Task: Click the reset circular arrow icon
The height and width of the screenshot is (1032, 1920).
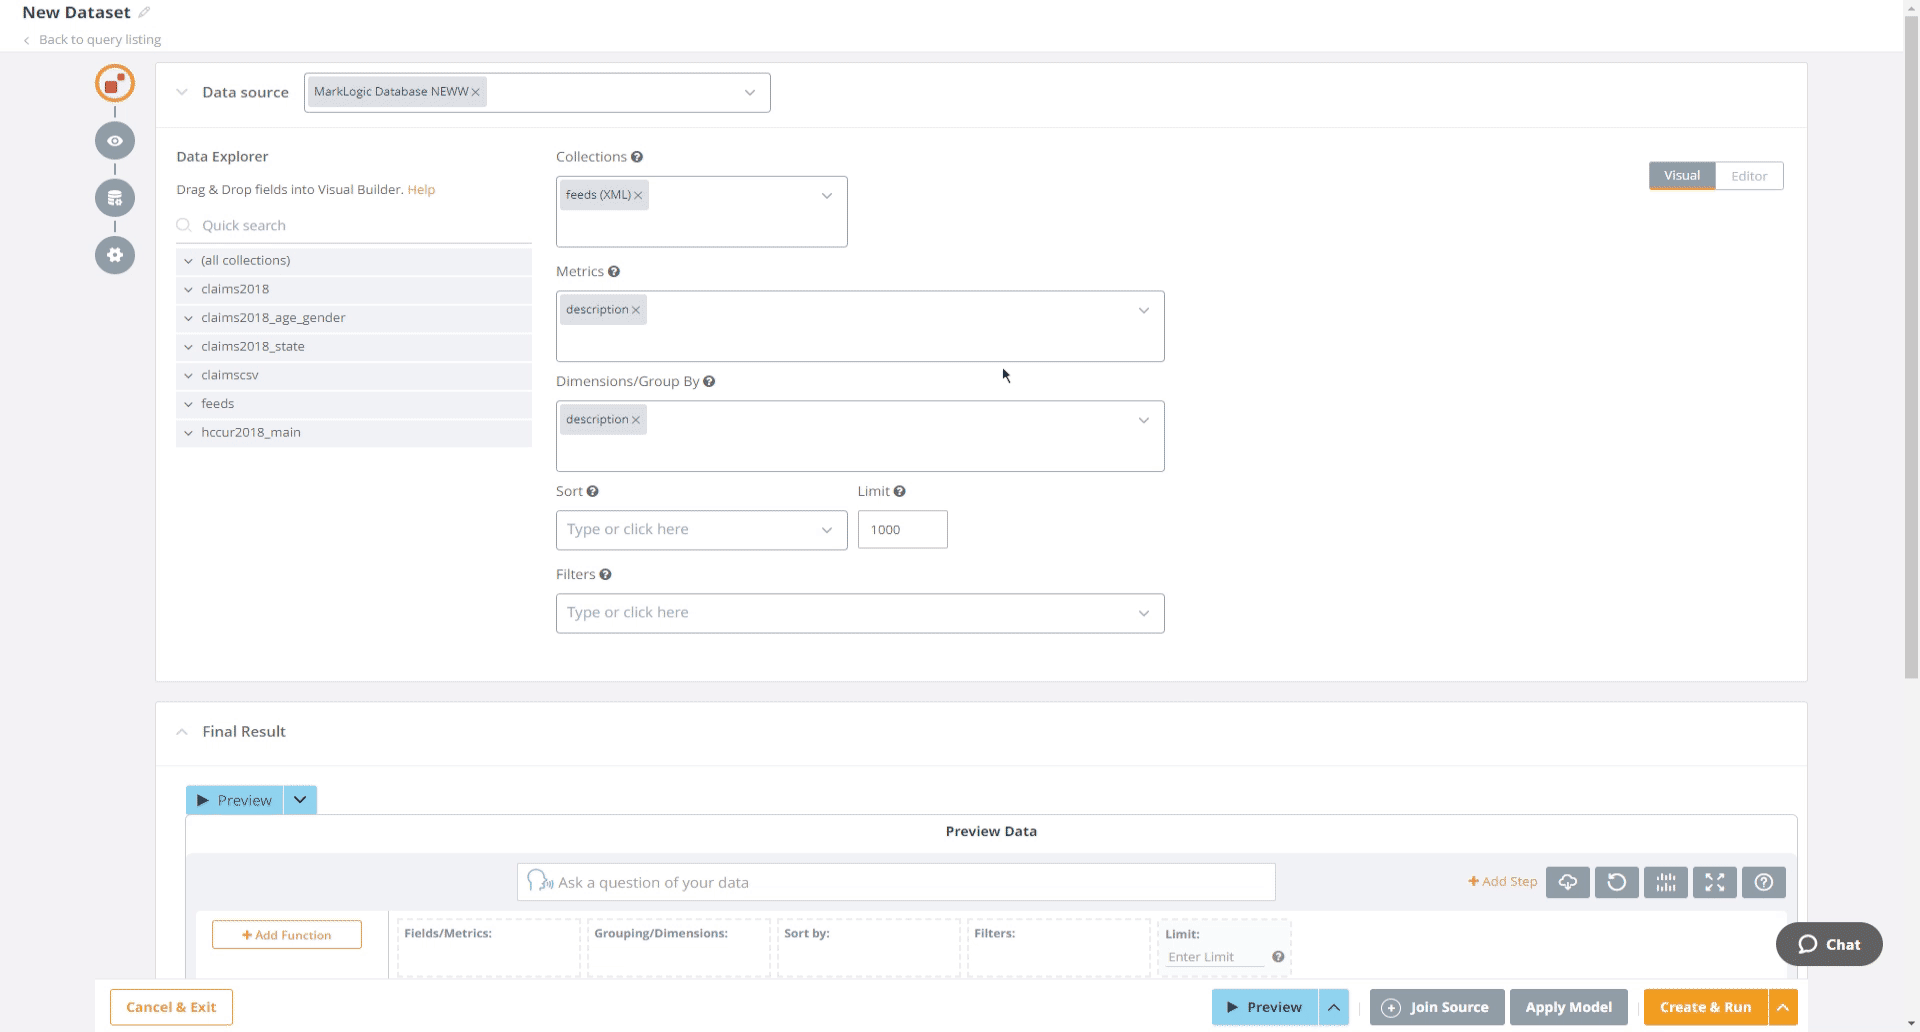Action: (x=1616, y=882)
